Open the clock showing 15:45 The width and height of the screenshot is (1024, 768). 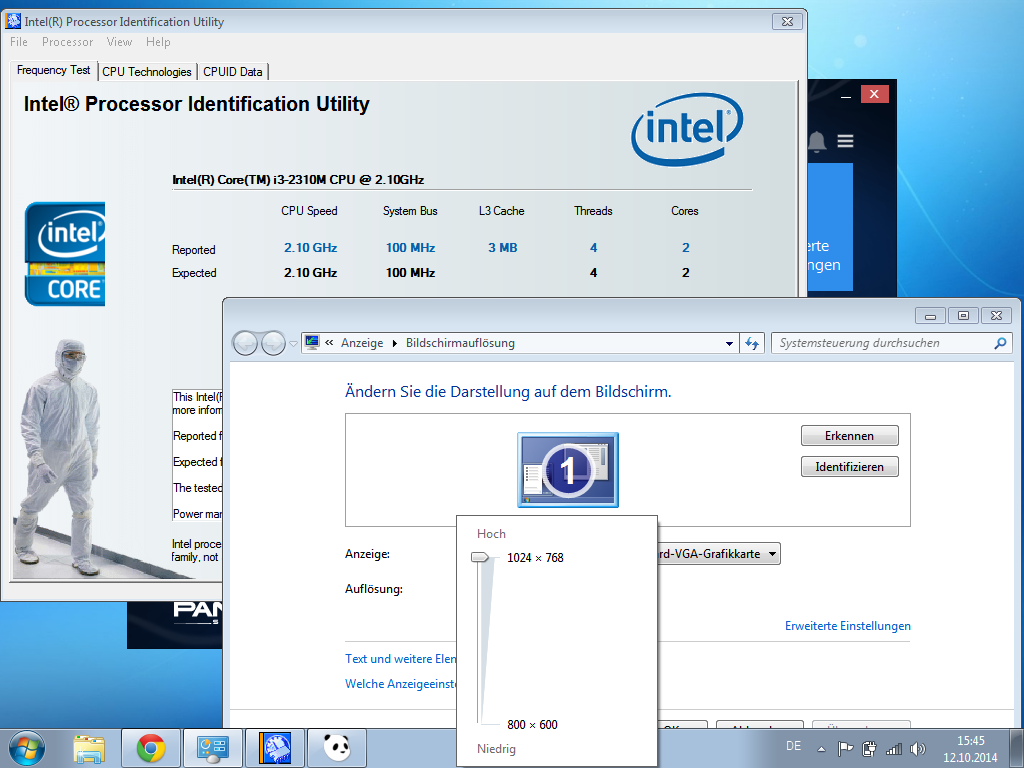970,749
